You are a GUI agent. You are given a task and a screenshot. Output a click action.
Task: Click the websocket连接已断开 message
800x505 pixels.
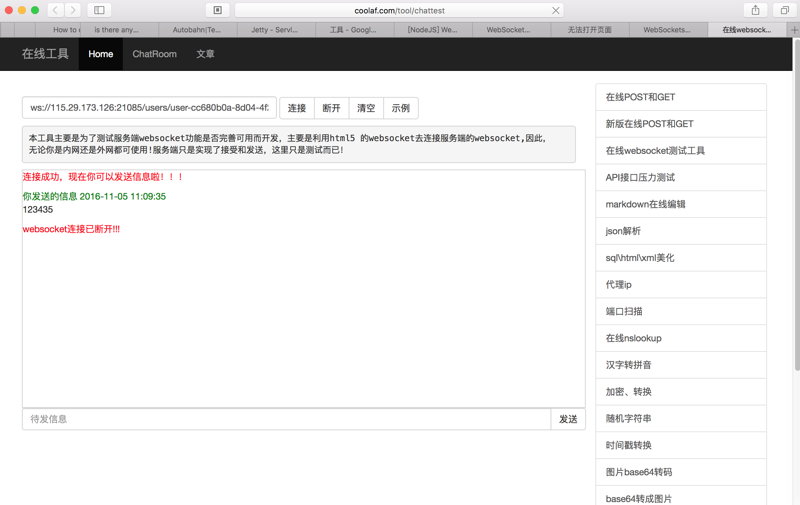(71, 229)
